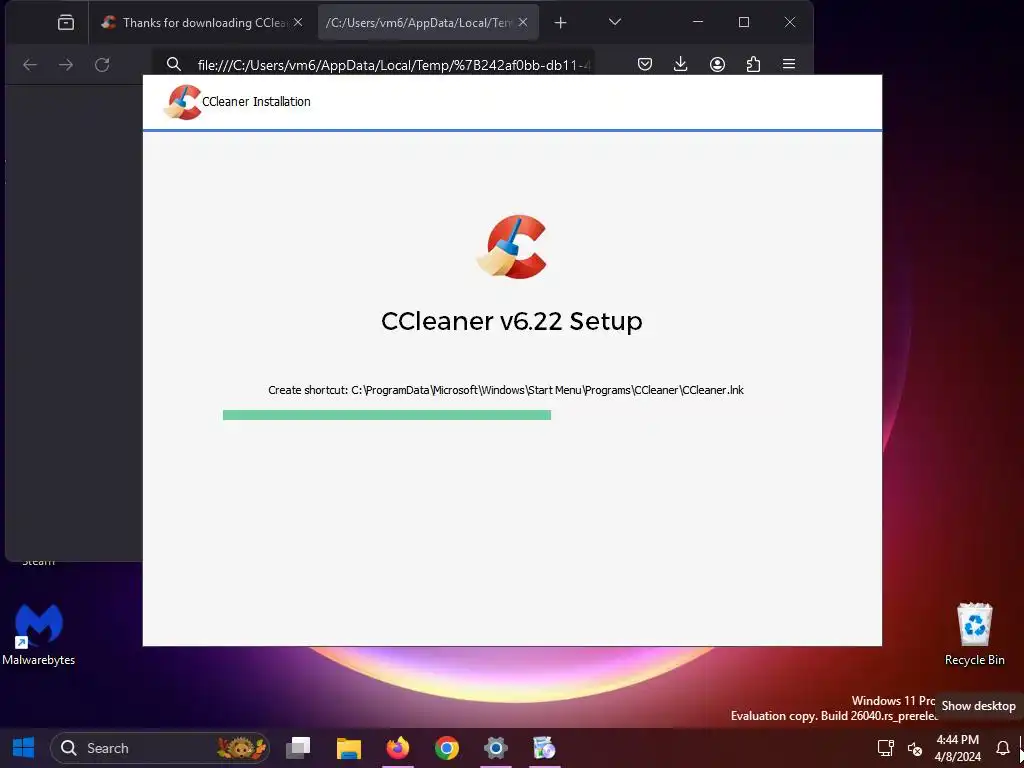
Task: Open a new browser tab
Action: [560, 23]
